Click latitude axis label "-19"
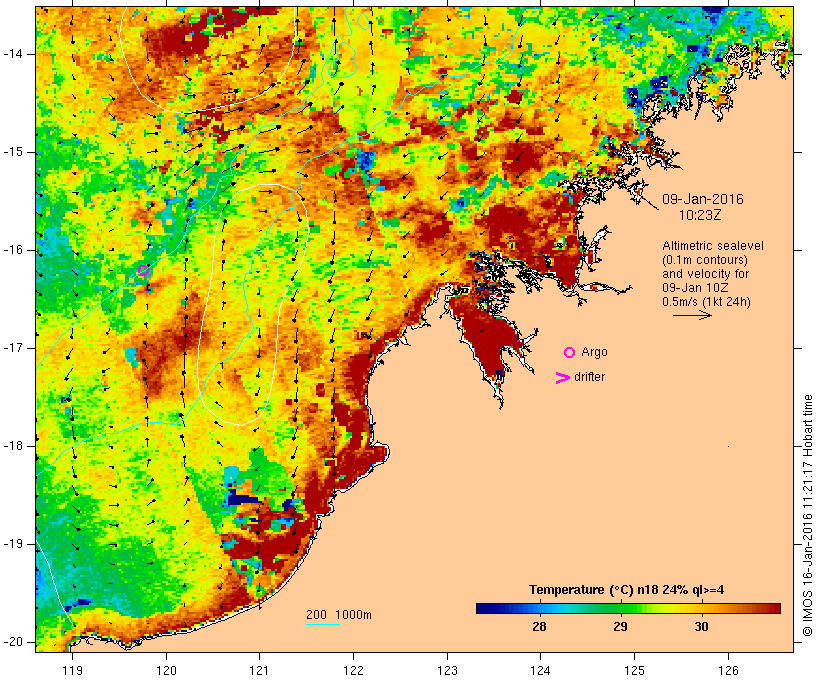 (13, 544)
